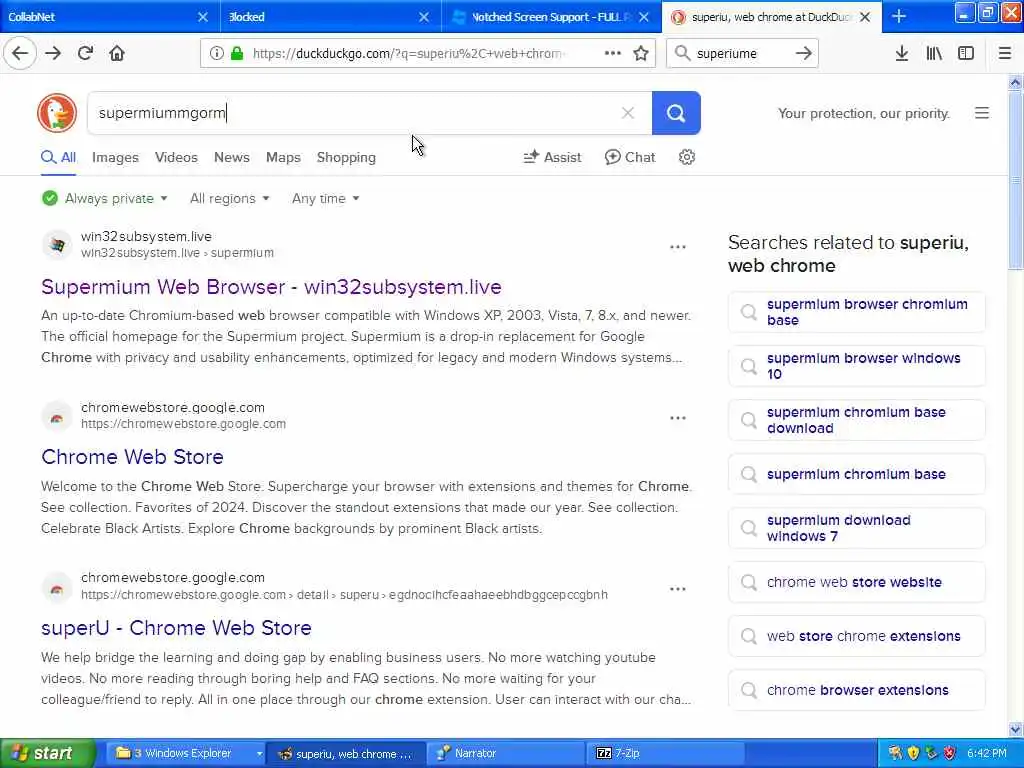Screen dimensions: 1024x768
Task: Open page actions three-dots menu in address bar
Action: point(613,53)
